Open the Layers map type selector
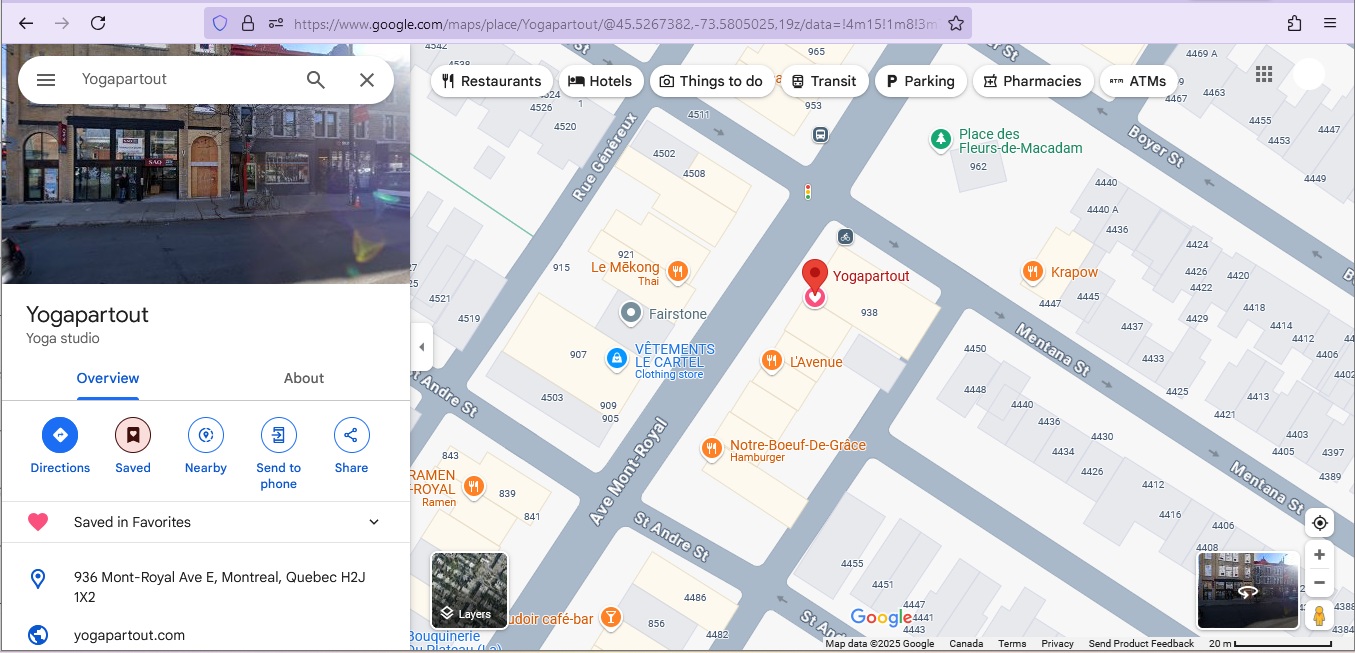This screenshot has width=1355, height=653. click(x=469, y=590)
